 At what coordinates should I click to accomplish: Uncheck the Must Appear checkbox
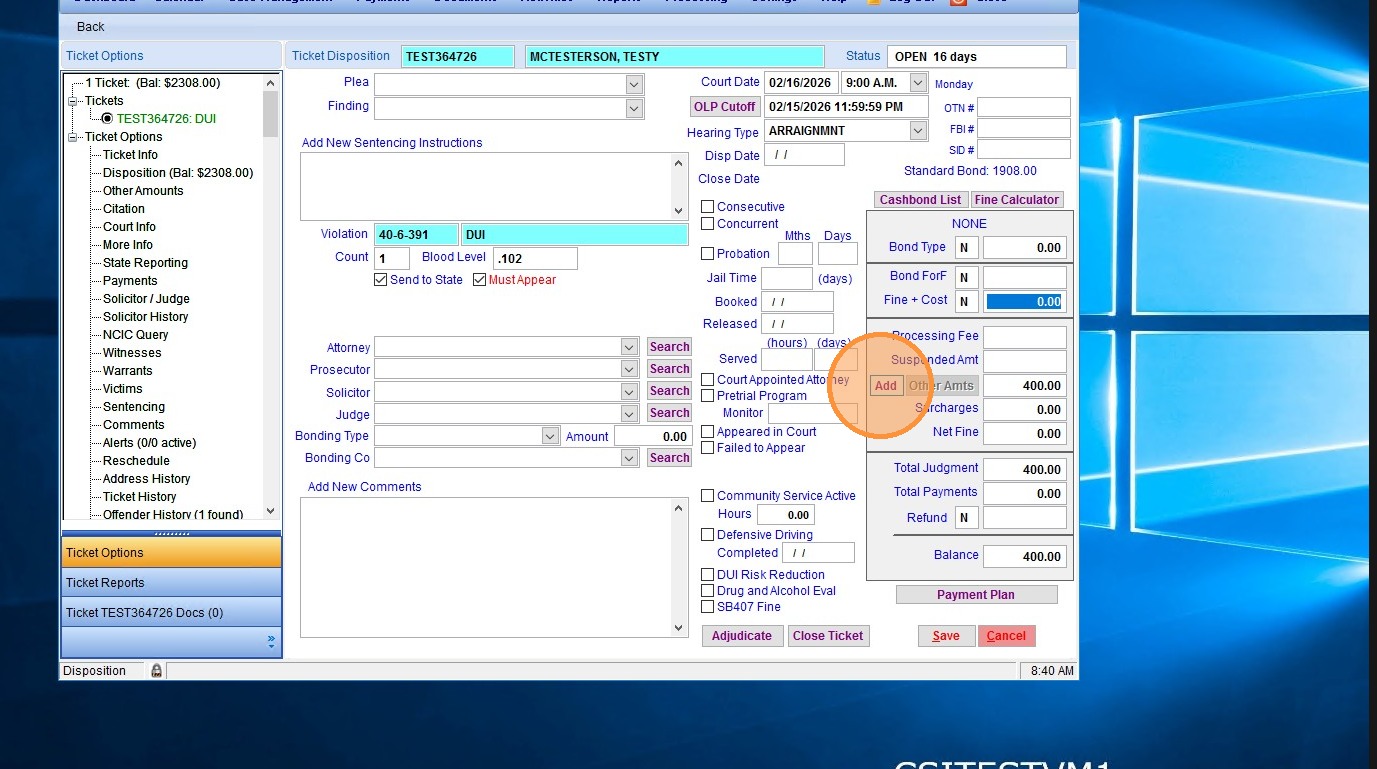pyautogui.click(x=480, y=280)
